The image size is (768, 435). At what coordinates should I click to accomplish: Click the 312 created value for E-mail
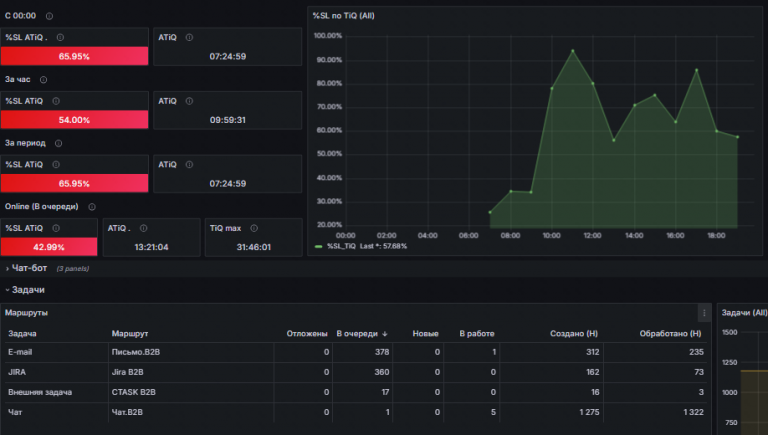pos(593,352)
